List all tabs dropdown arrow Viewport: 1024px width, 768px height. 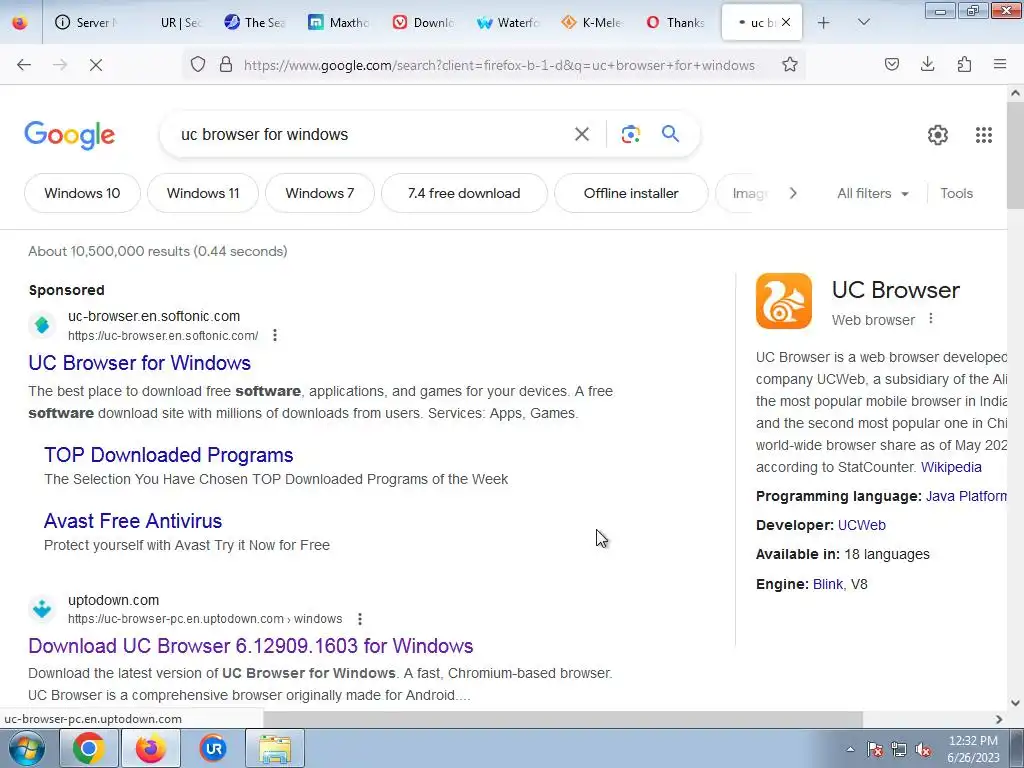click(863, 22)
